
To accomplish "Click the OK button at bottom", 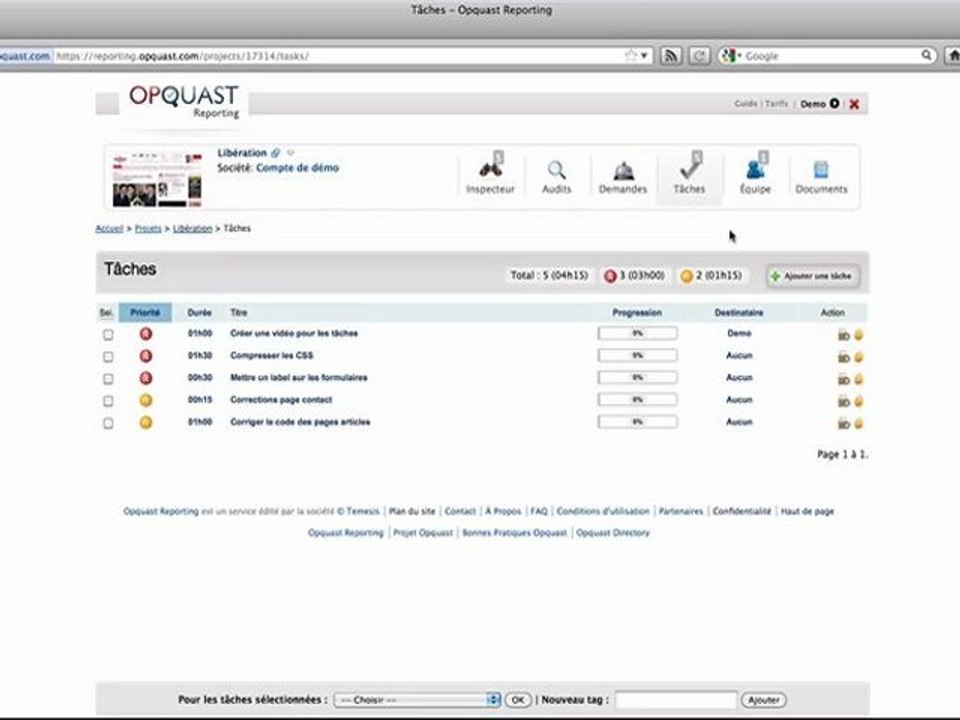I will (518, 700).
